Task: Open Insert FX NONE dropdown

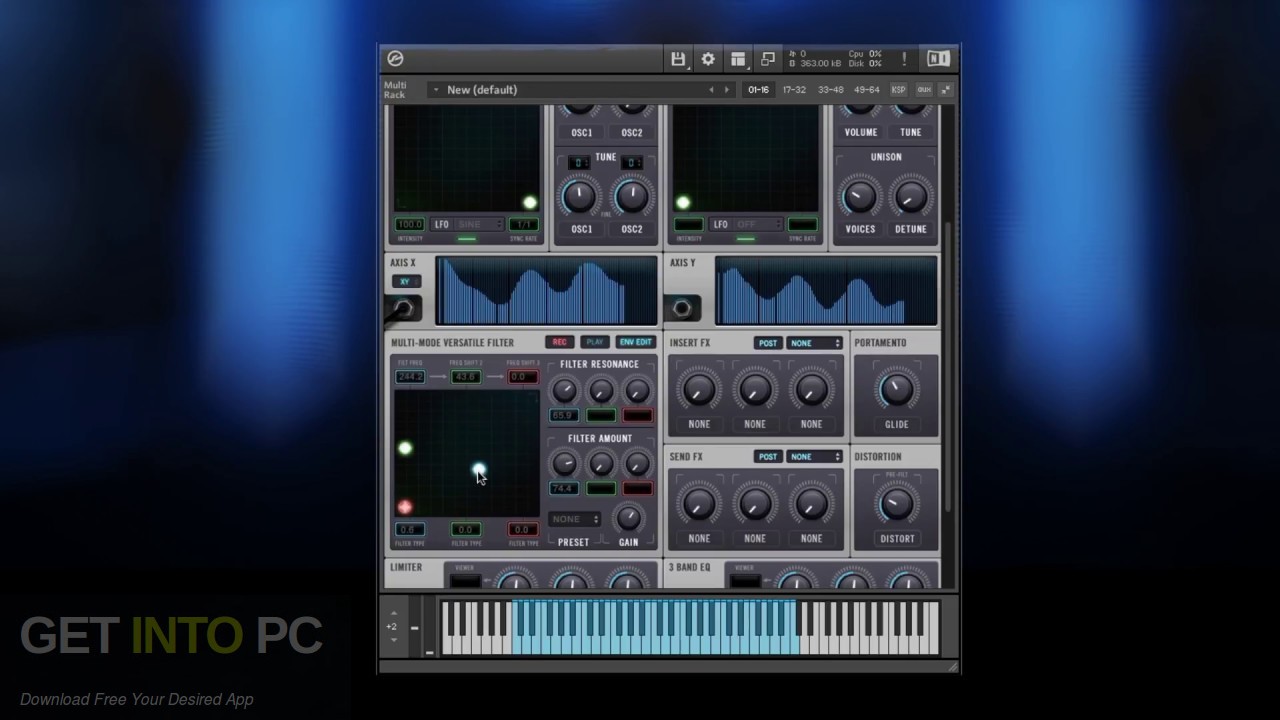Action: [814, 343]
